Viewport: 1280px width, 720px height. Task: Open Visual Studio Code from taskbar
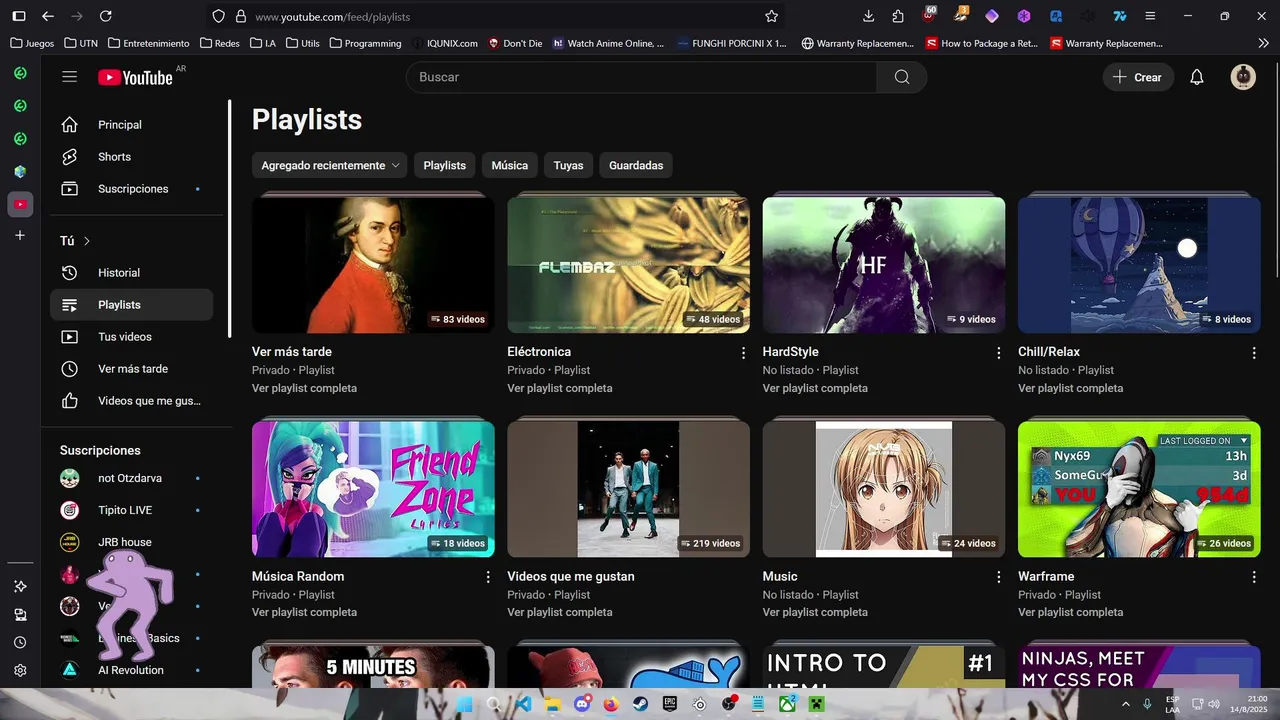(x=523, y=704)
